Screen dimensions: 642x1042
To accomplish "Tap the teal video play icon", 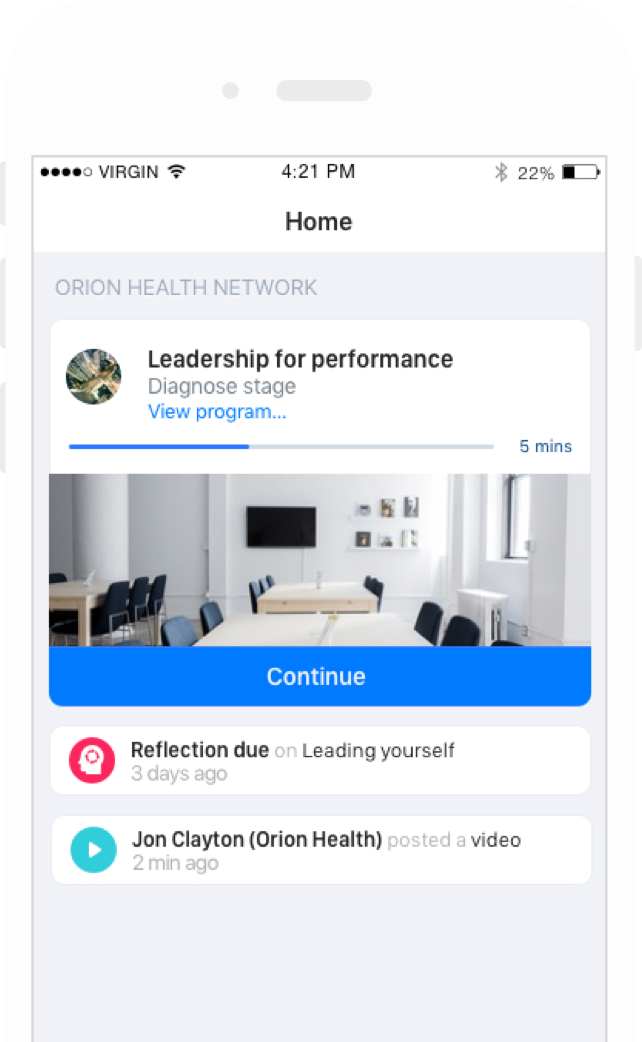I will click(94, 849).
